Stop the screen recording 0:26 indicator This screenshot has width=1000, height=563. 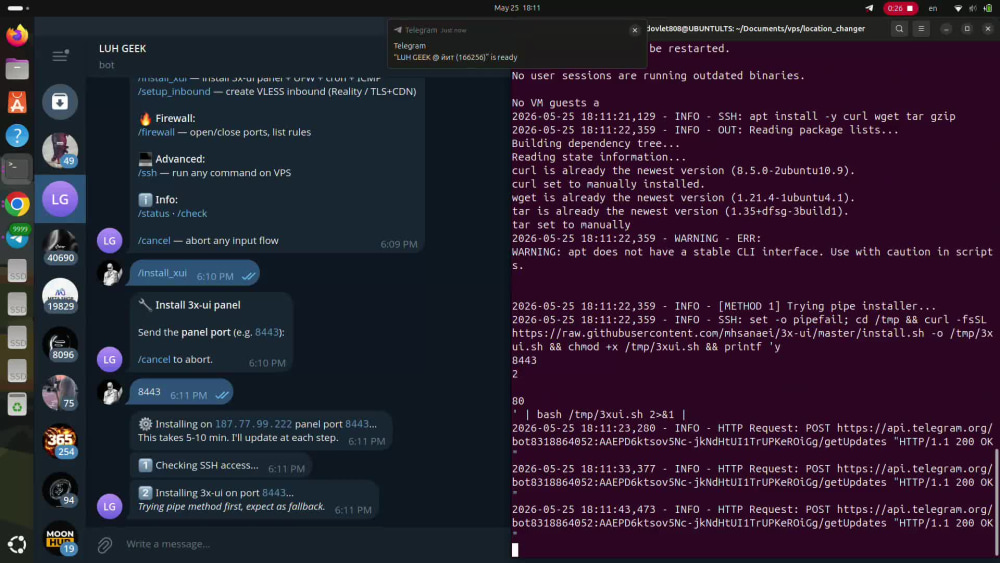pos(900,8)
